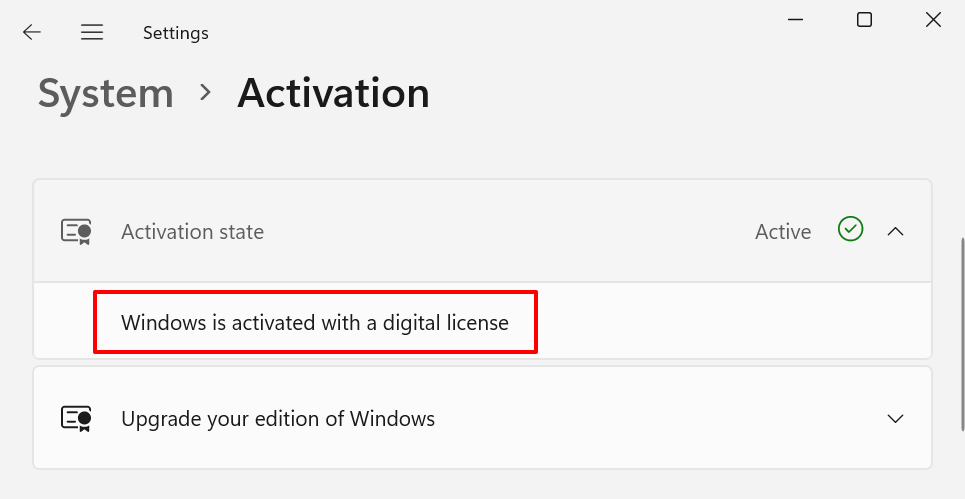Click the green checkmark status icon

point(850,231)
